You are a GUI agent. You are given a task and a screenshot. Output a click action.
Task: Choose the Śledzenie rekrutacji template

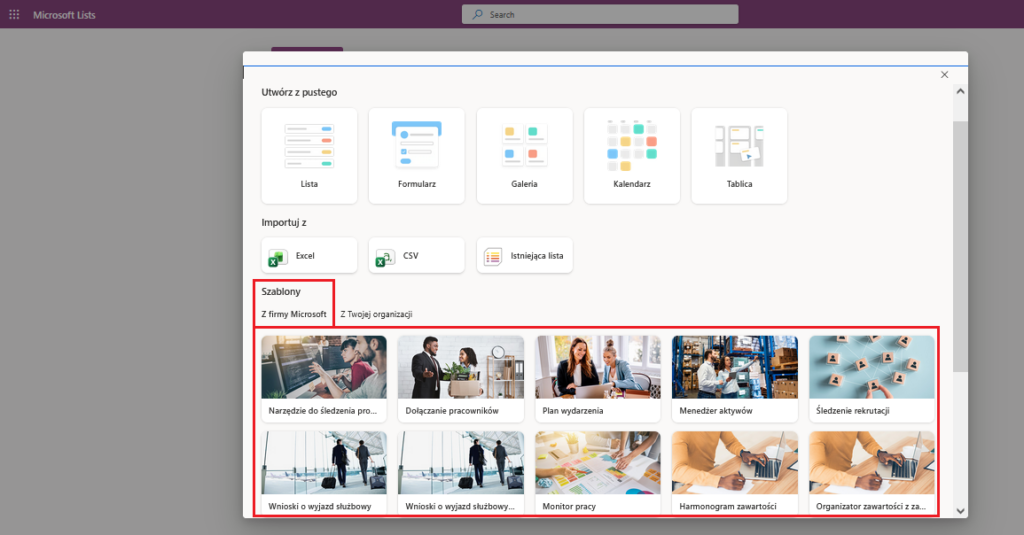point(871,379)
